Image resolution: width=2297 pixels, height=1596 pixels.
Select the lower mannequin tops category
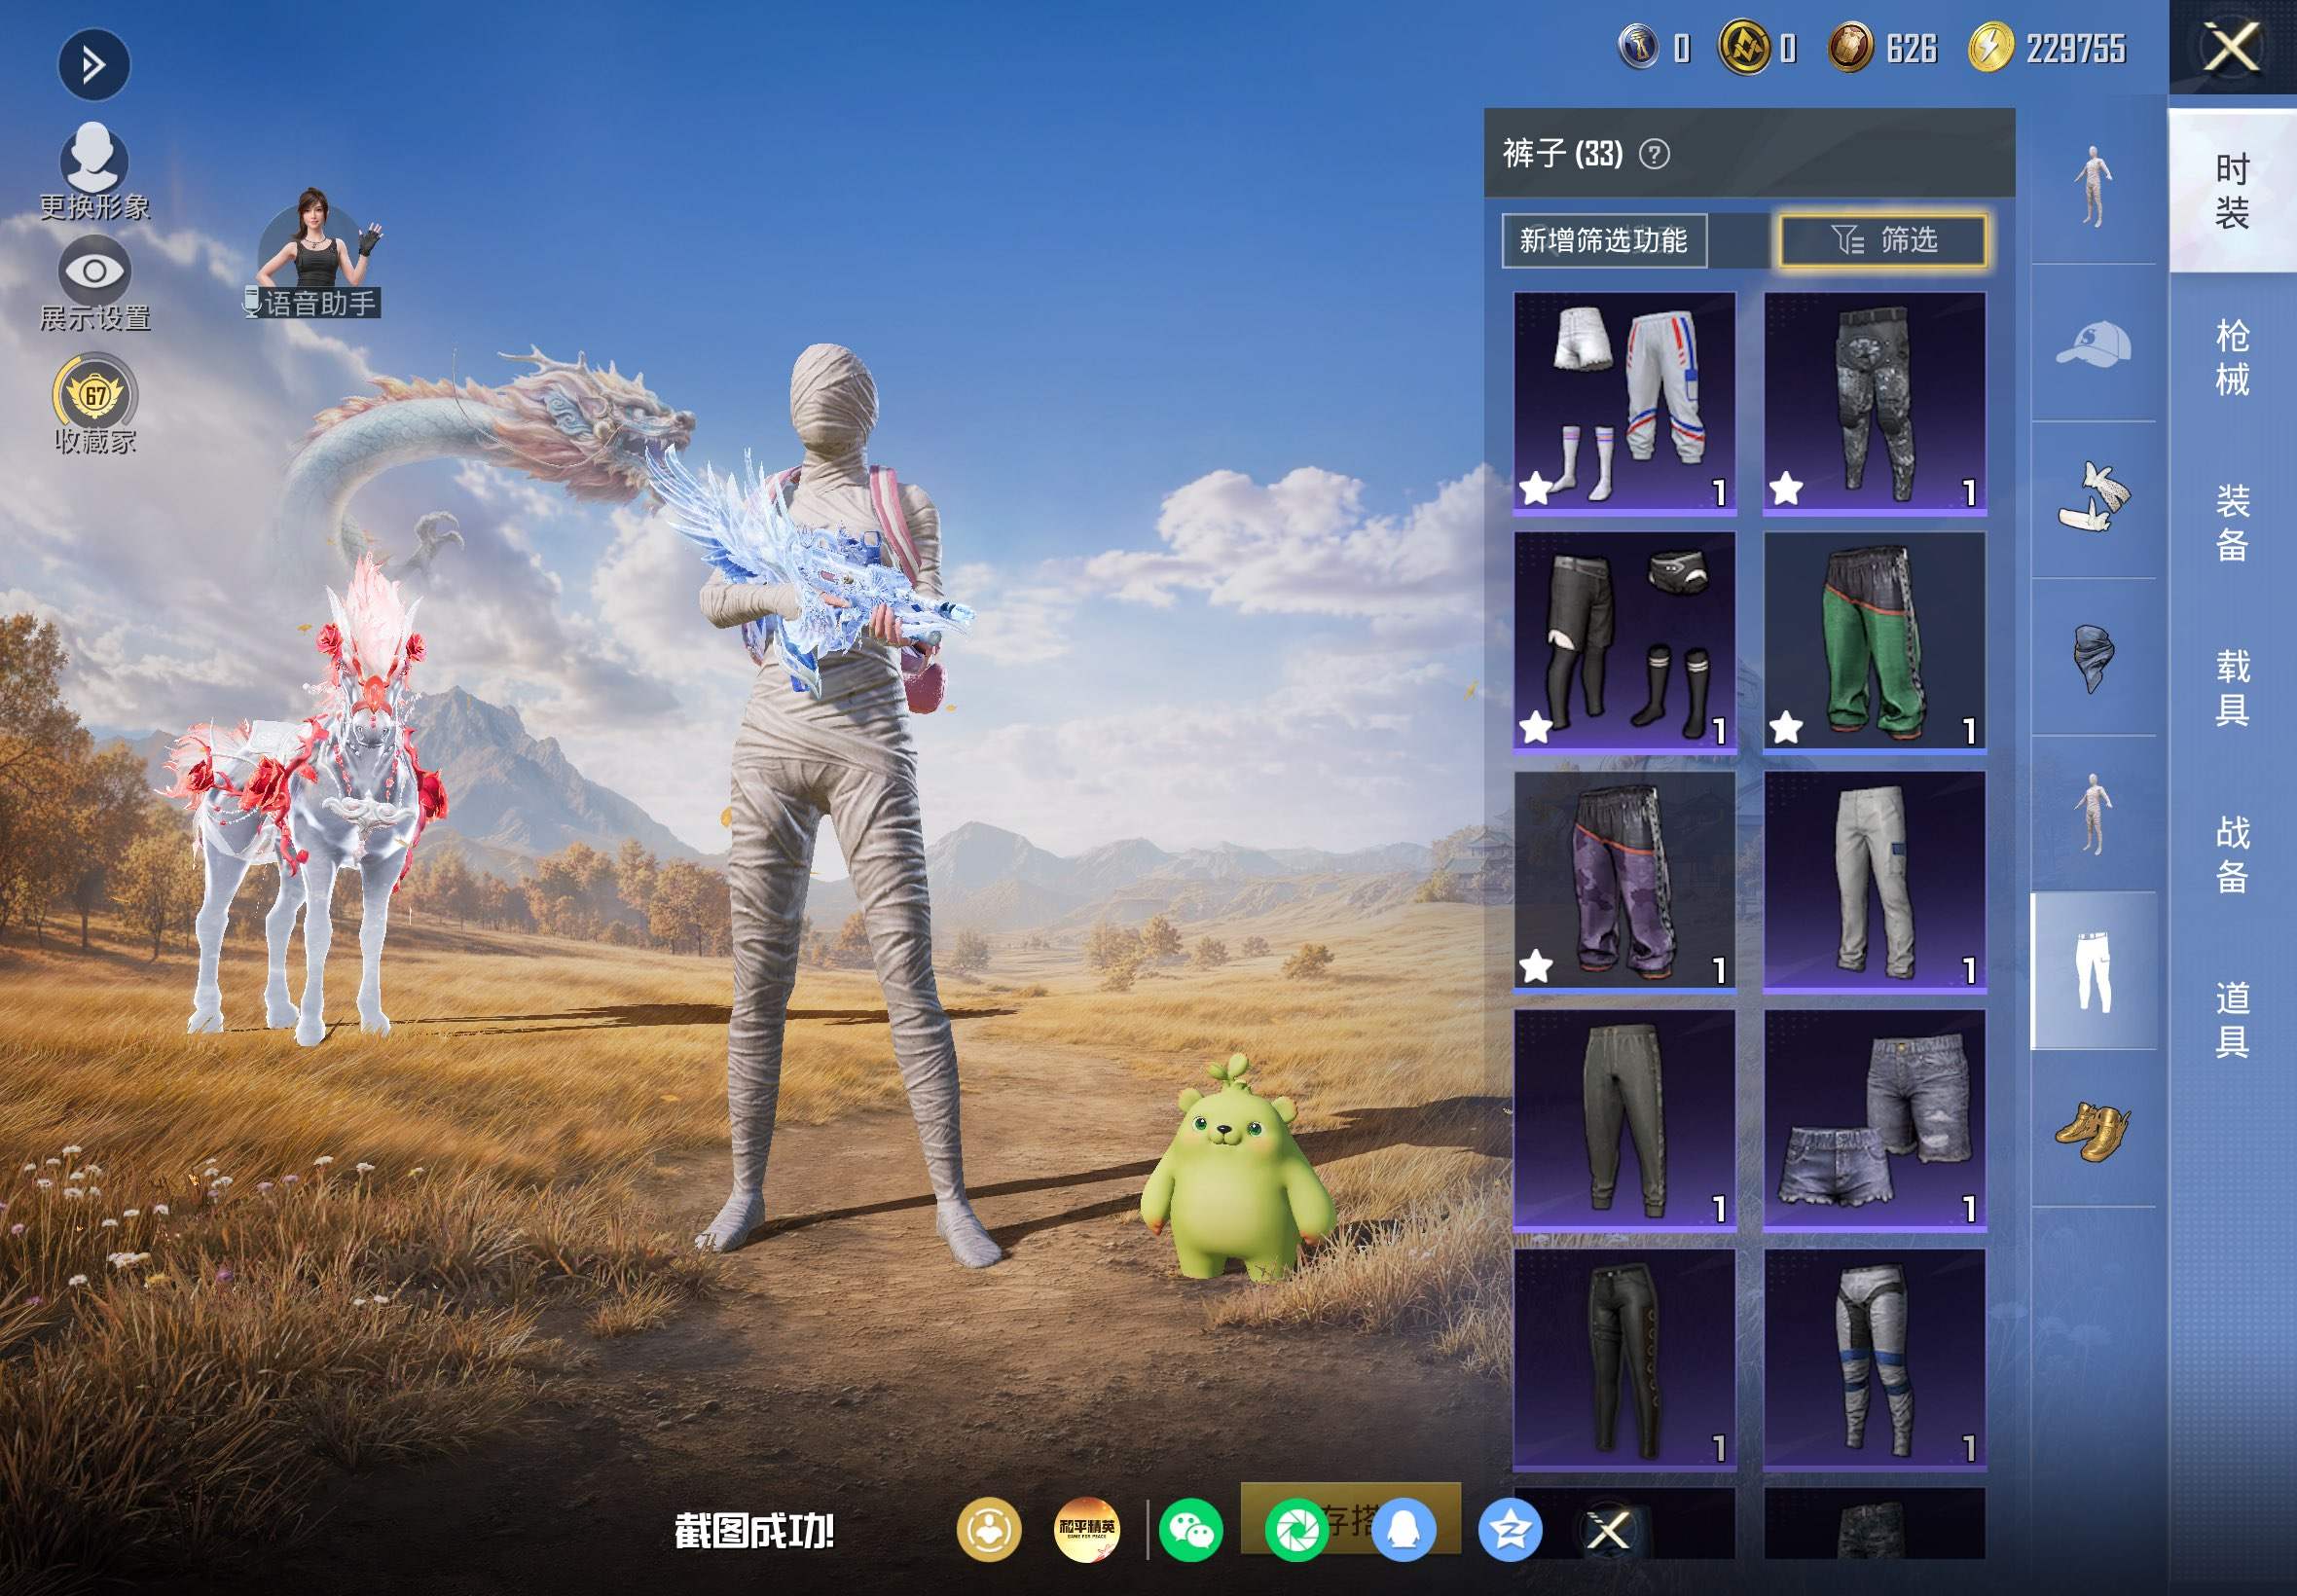click(x=2093, y=814)
